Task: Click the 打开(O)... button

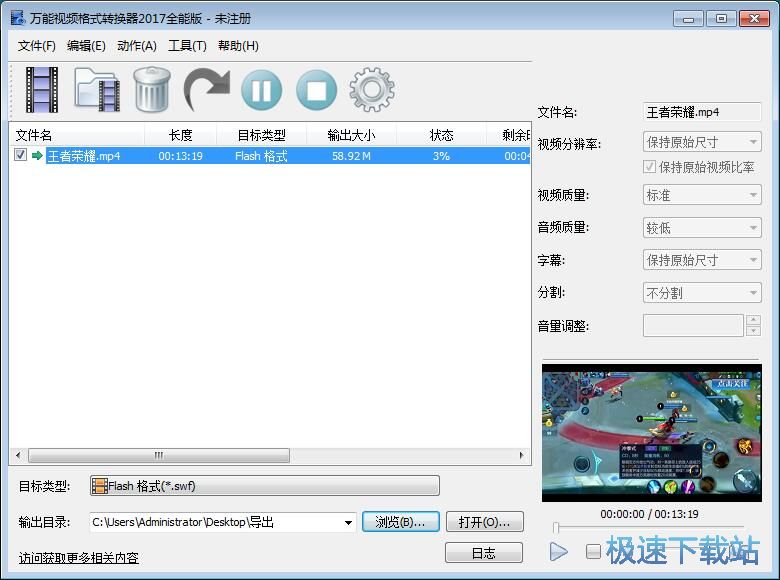Action: click(485, 522)
